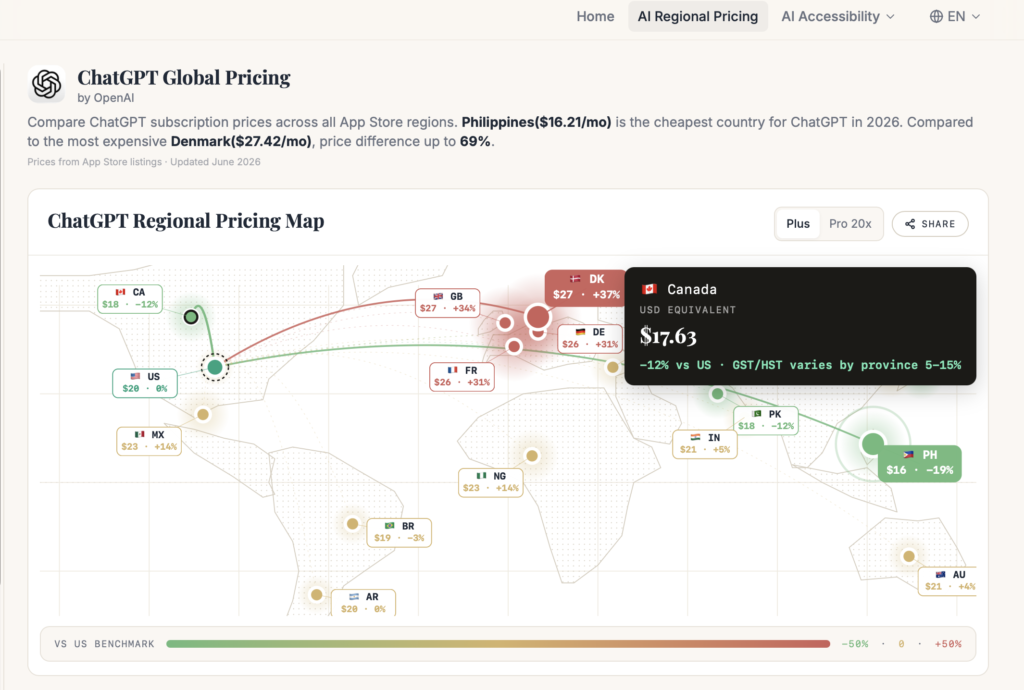Click the Great Britain red map marker
Viewport: 1024px width, 690px height.
(505, 322)
